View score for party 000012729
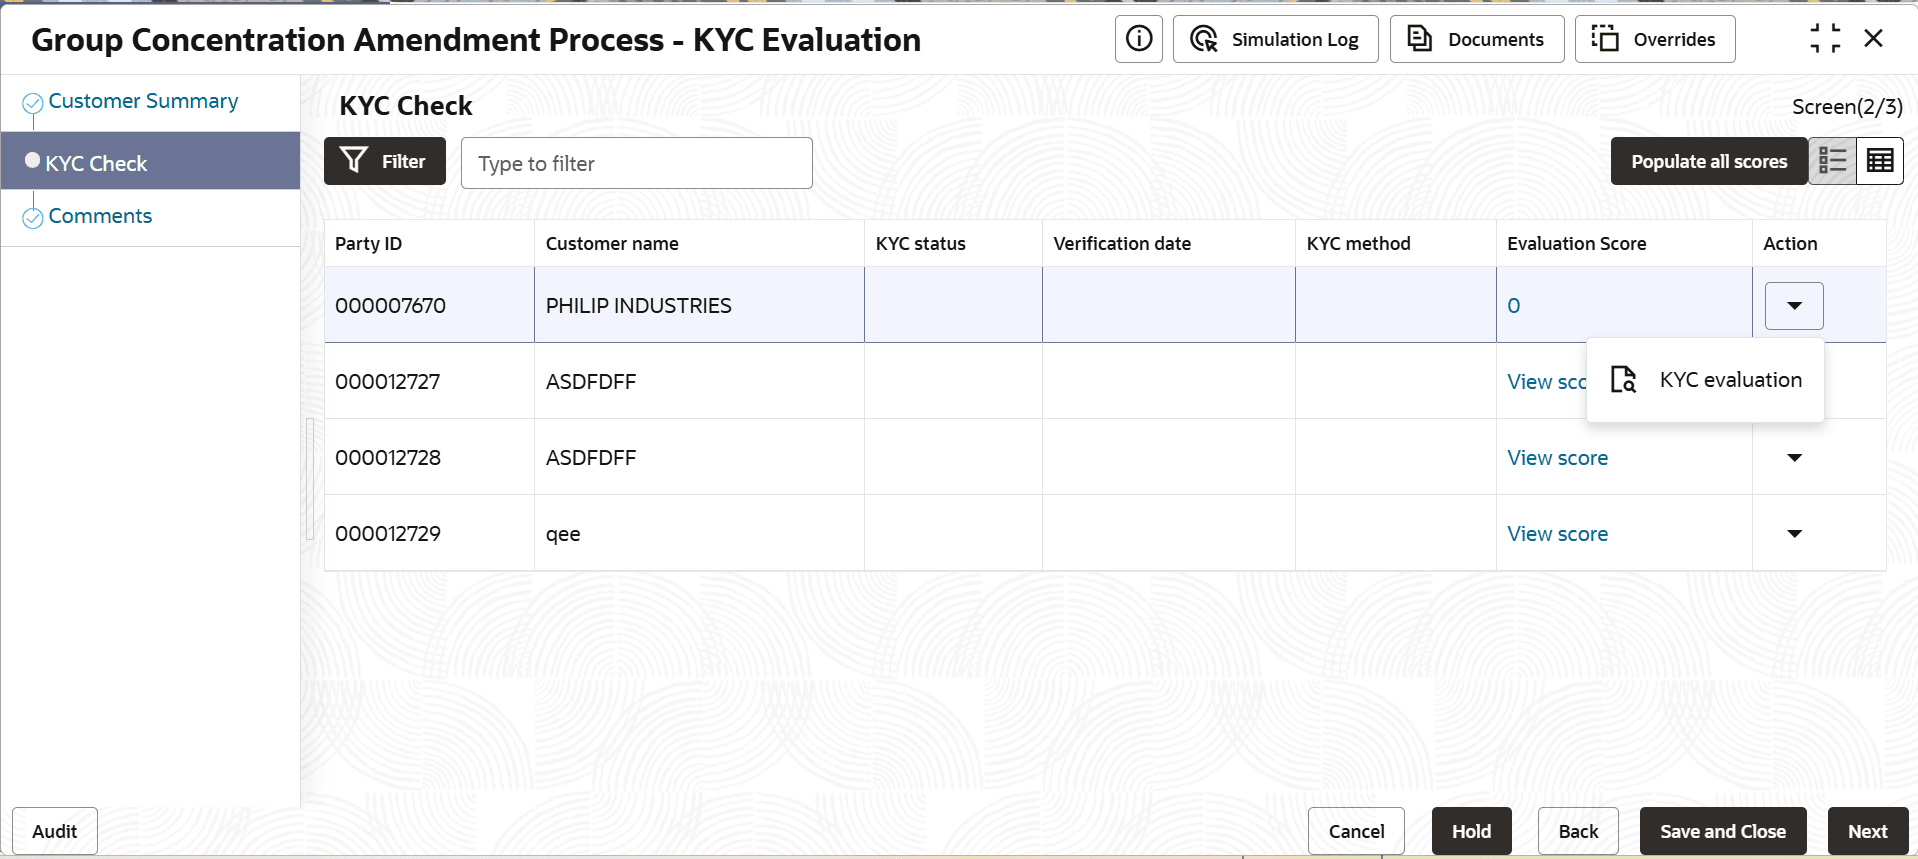Viewport: 1918px width, 859px height. coord(1558,534)
